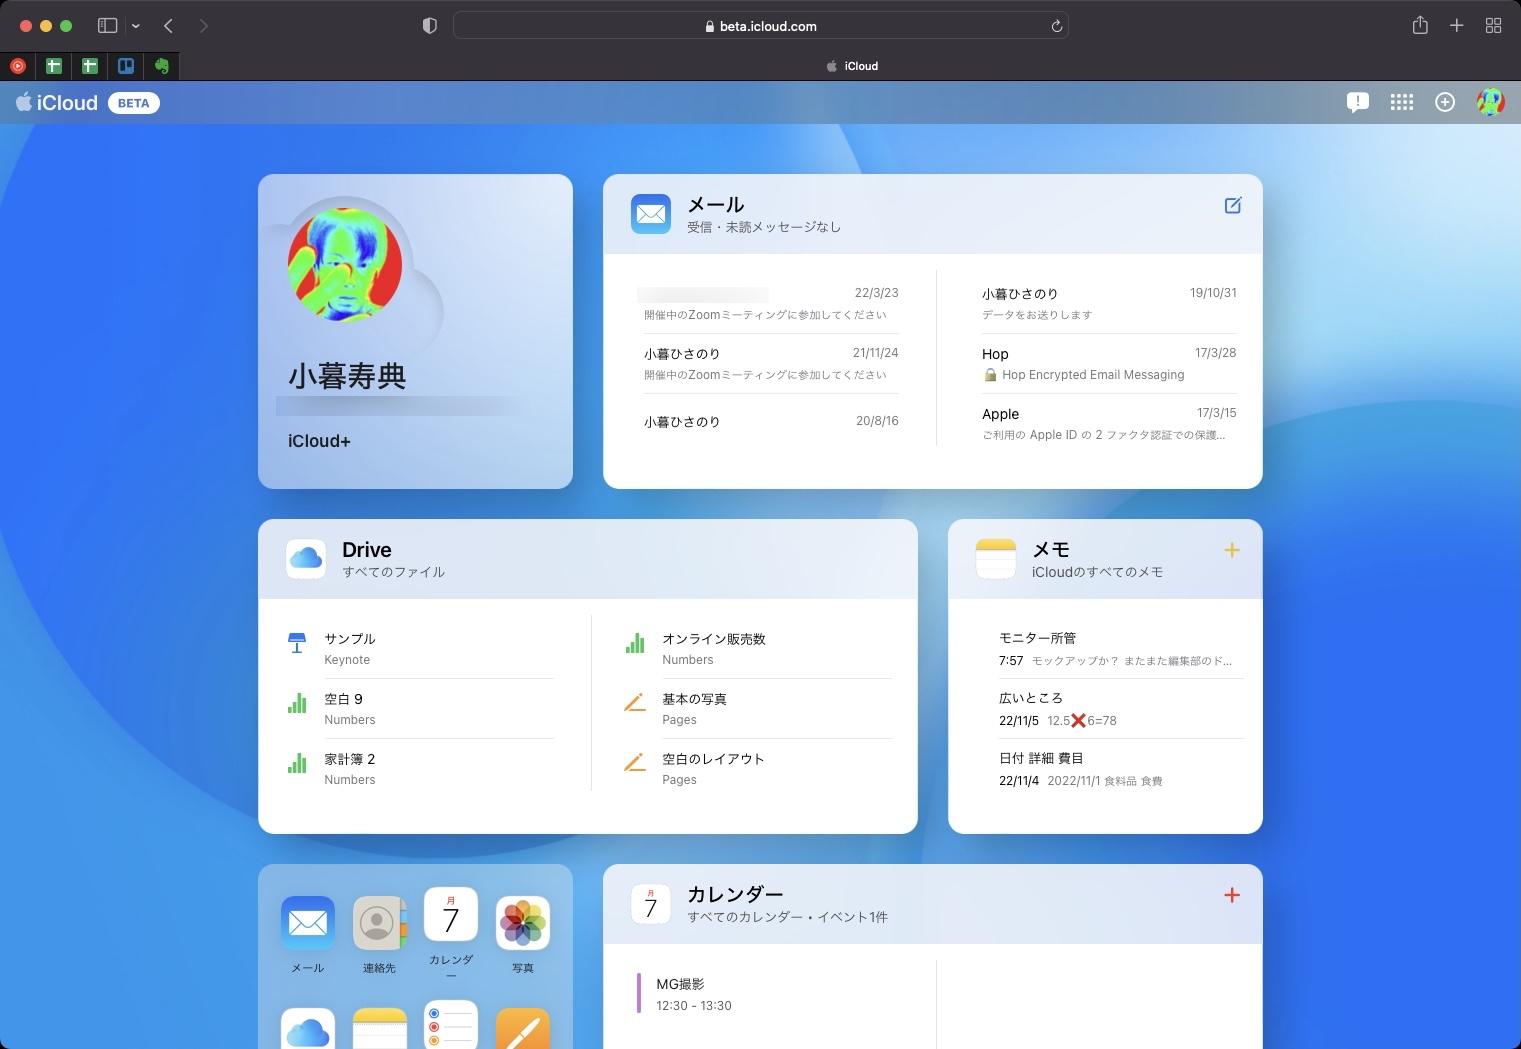Open the 基本の写真 Pages file
1521x1049 pixels.
[x=757, y=708]
